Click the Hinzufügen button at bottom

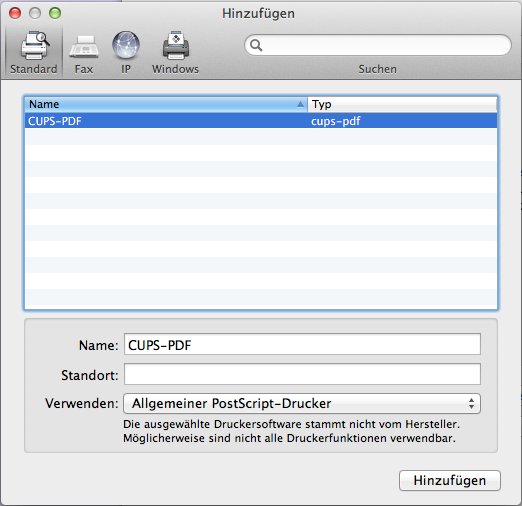(450, 480)
